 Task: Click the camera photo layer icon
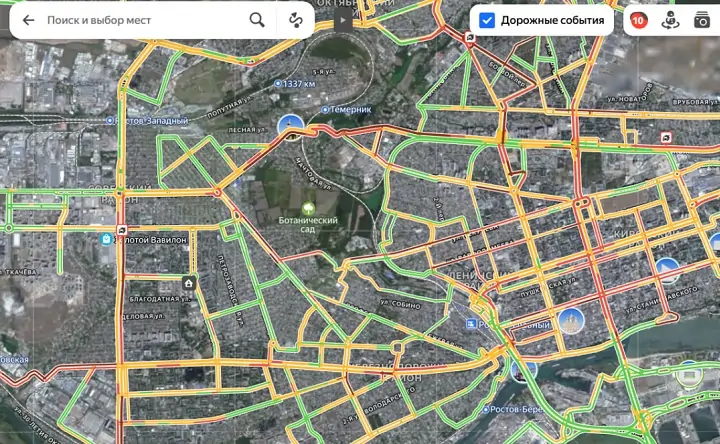tap(702, 20)
